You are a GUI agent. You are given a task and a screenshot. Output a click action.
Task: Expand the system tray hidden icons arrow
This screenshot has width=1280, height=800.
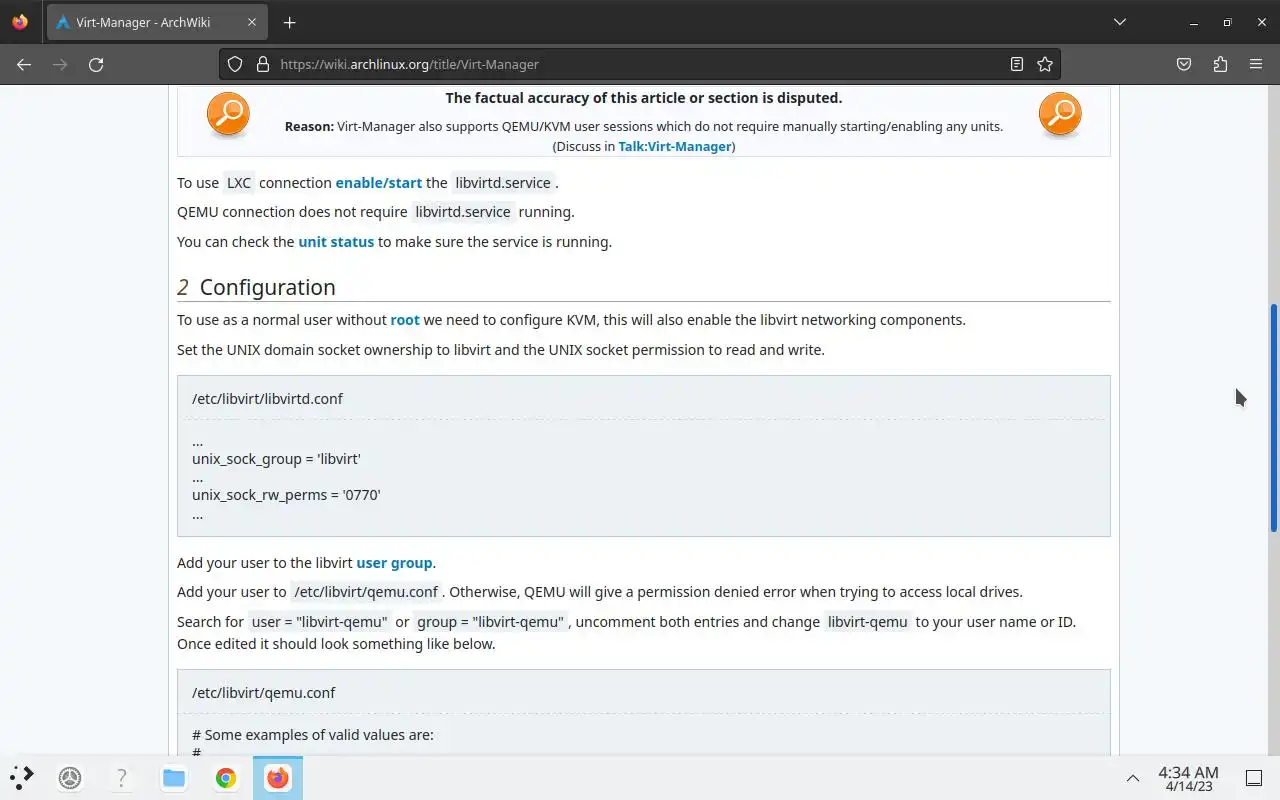(1133, 778)
